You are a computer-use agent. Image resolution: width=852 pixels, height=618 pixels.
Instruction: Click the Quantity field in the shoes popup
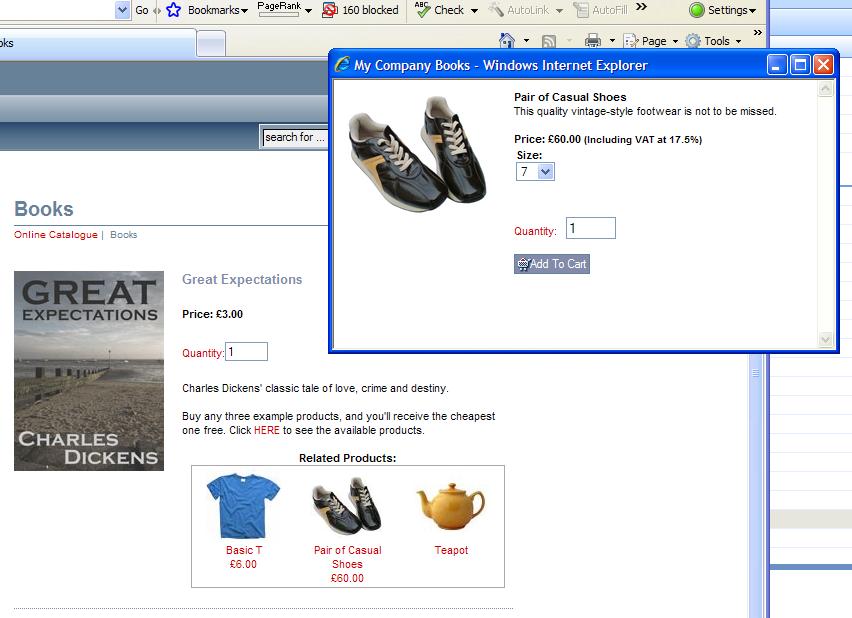pos(590,229)
